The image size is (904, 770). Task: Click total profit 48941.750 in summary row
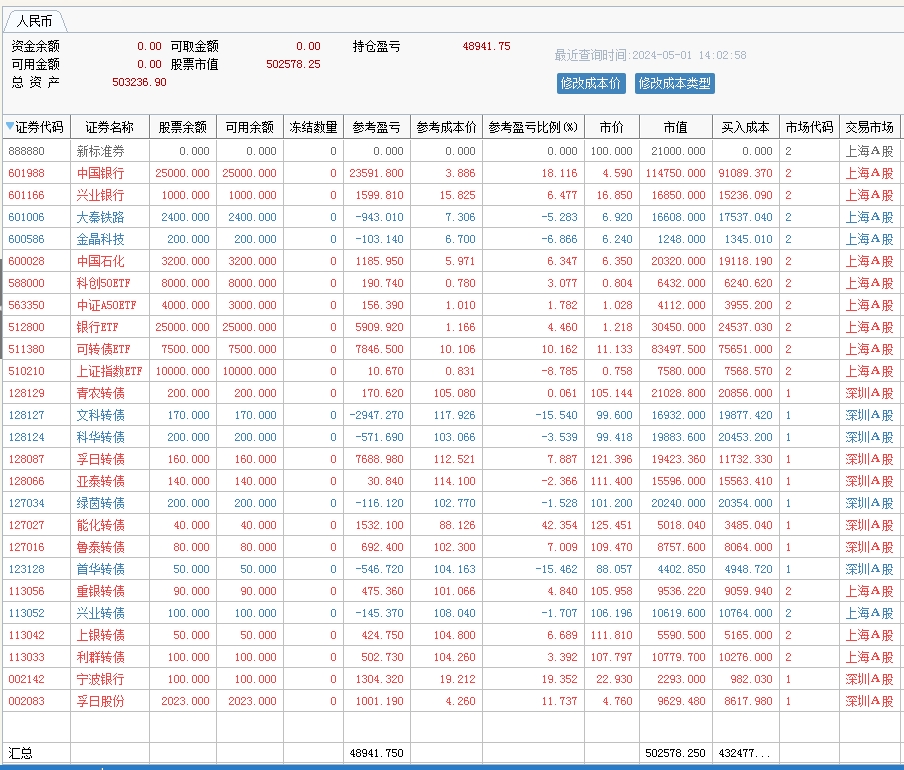[x=376, y=753]
